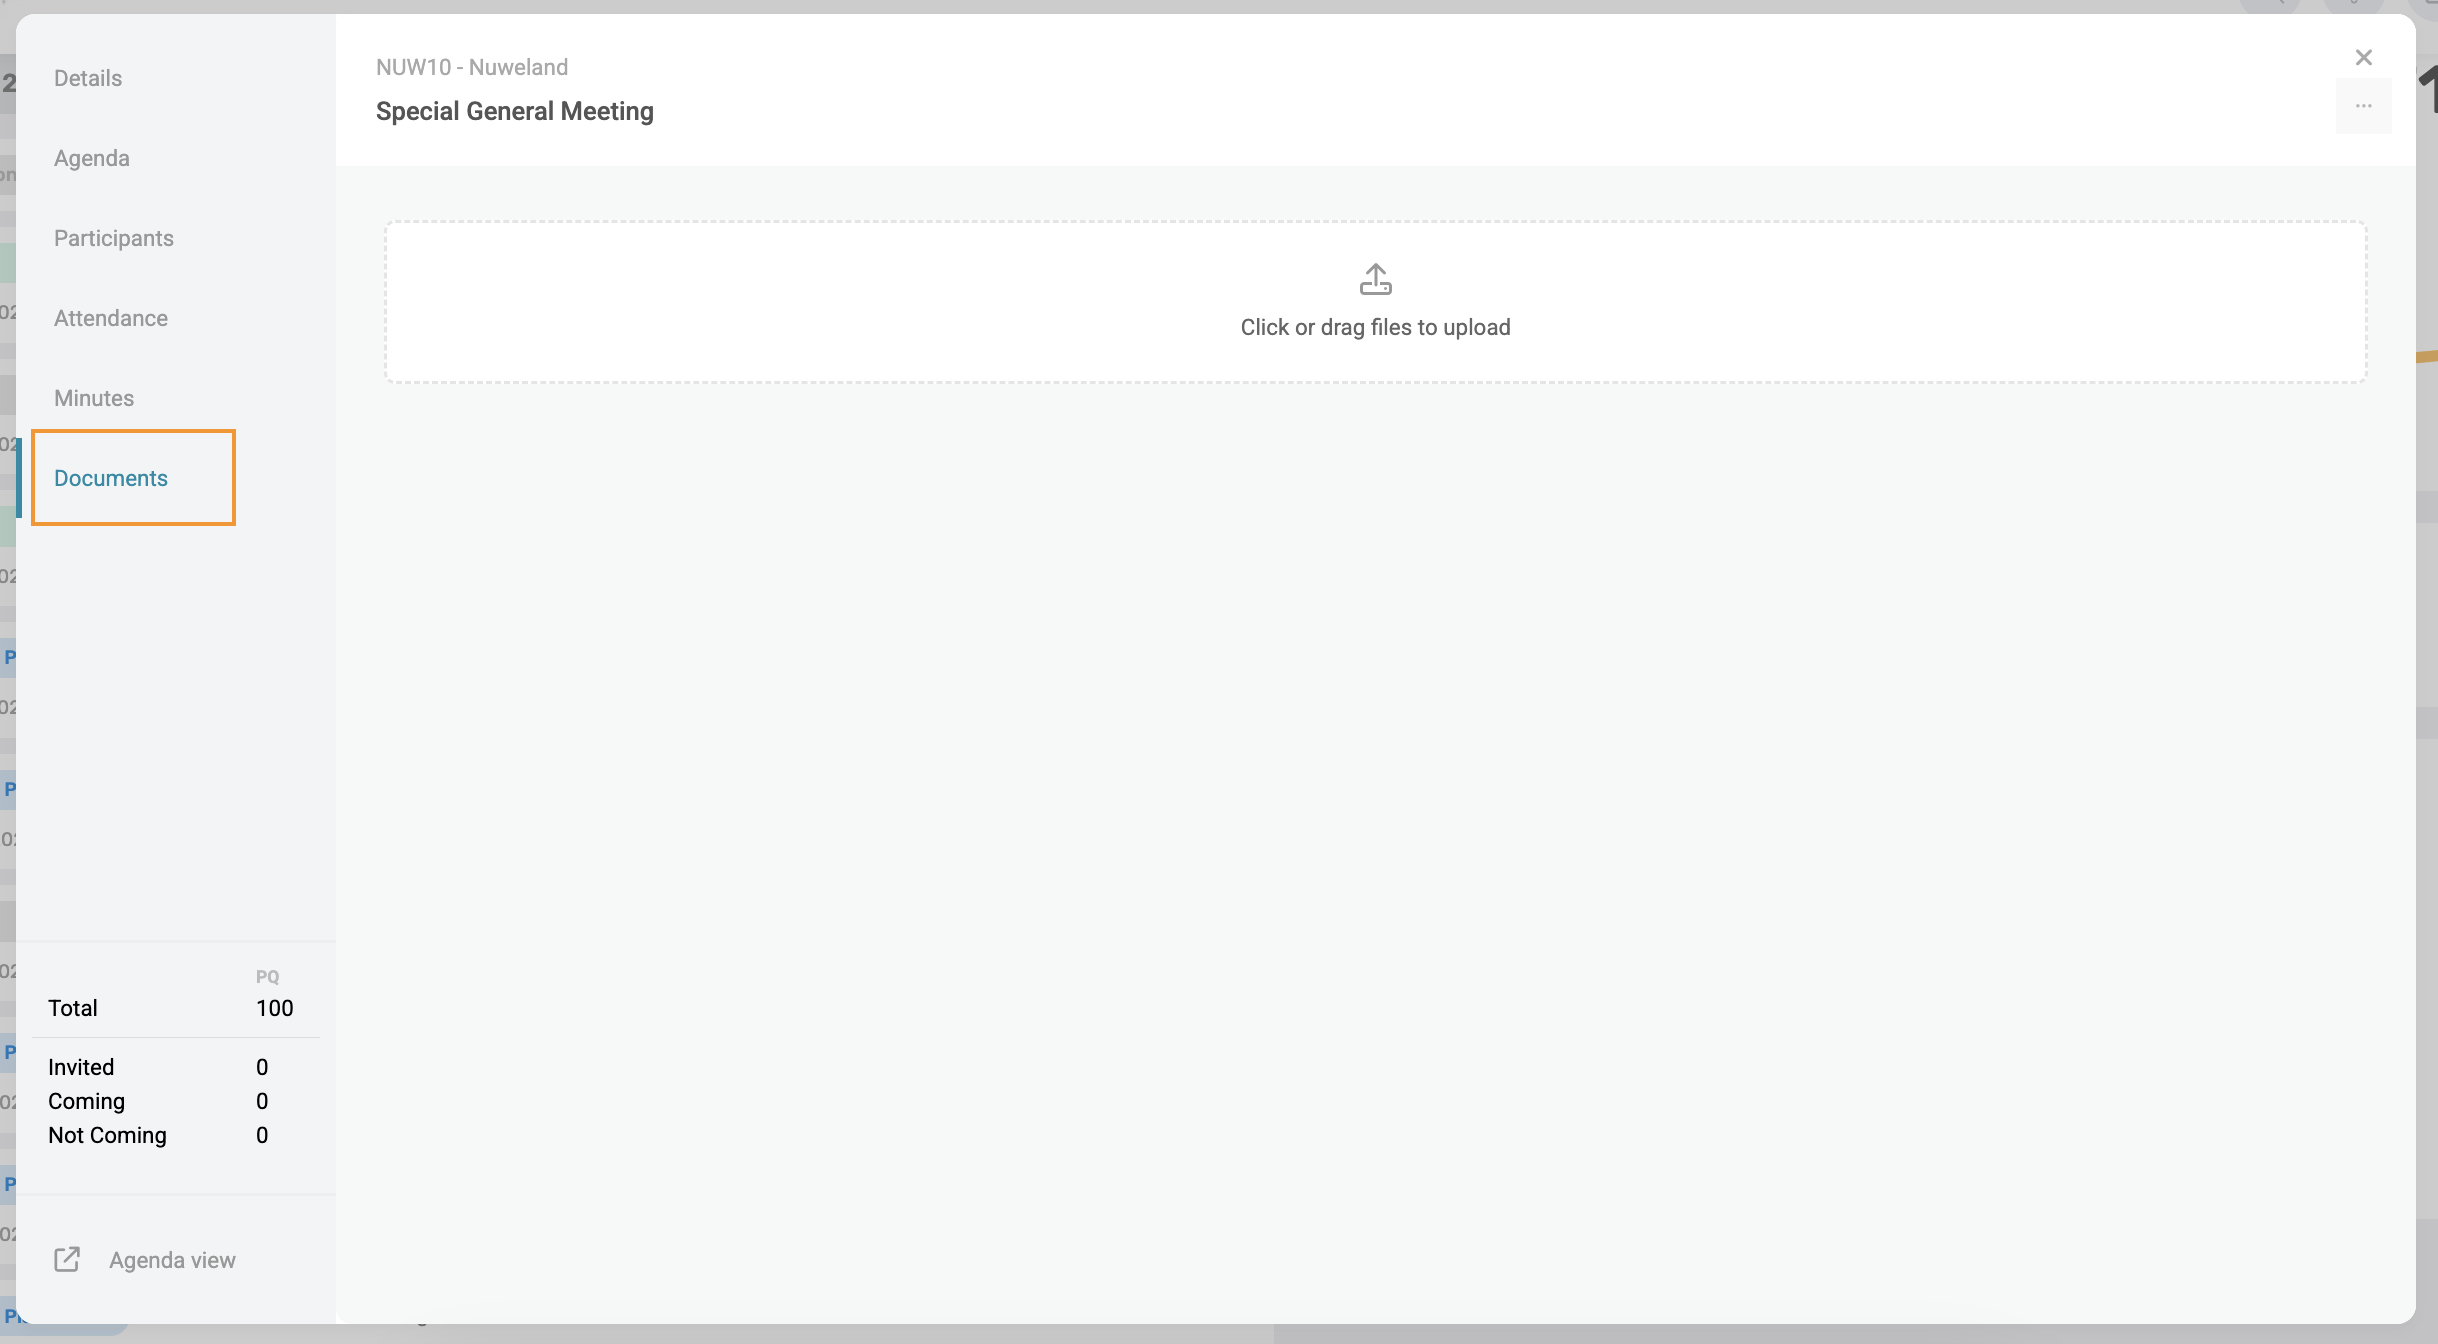This screenshot has width=2438, height=1344.
Task: Open the Details tab
Action: pyautogui.click(x=88, y=78)
